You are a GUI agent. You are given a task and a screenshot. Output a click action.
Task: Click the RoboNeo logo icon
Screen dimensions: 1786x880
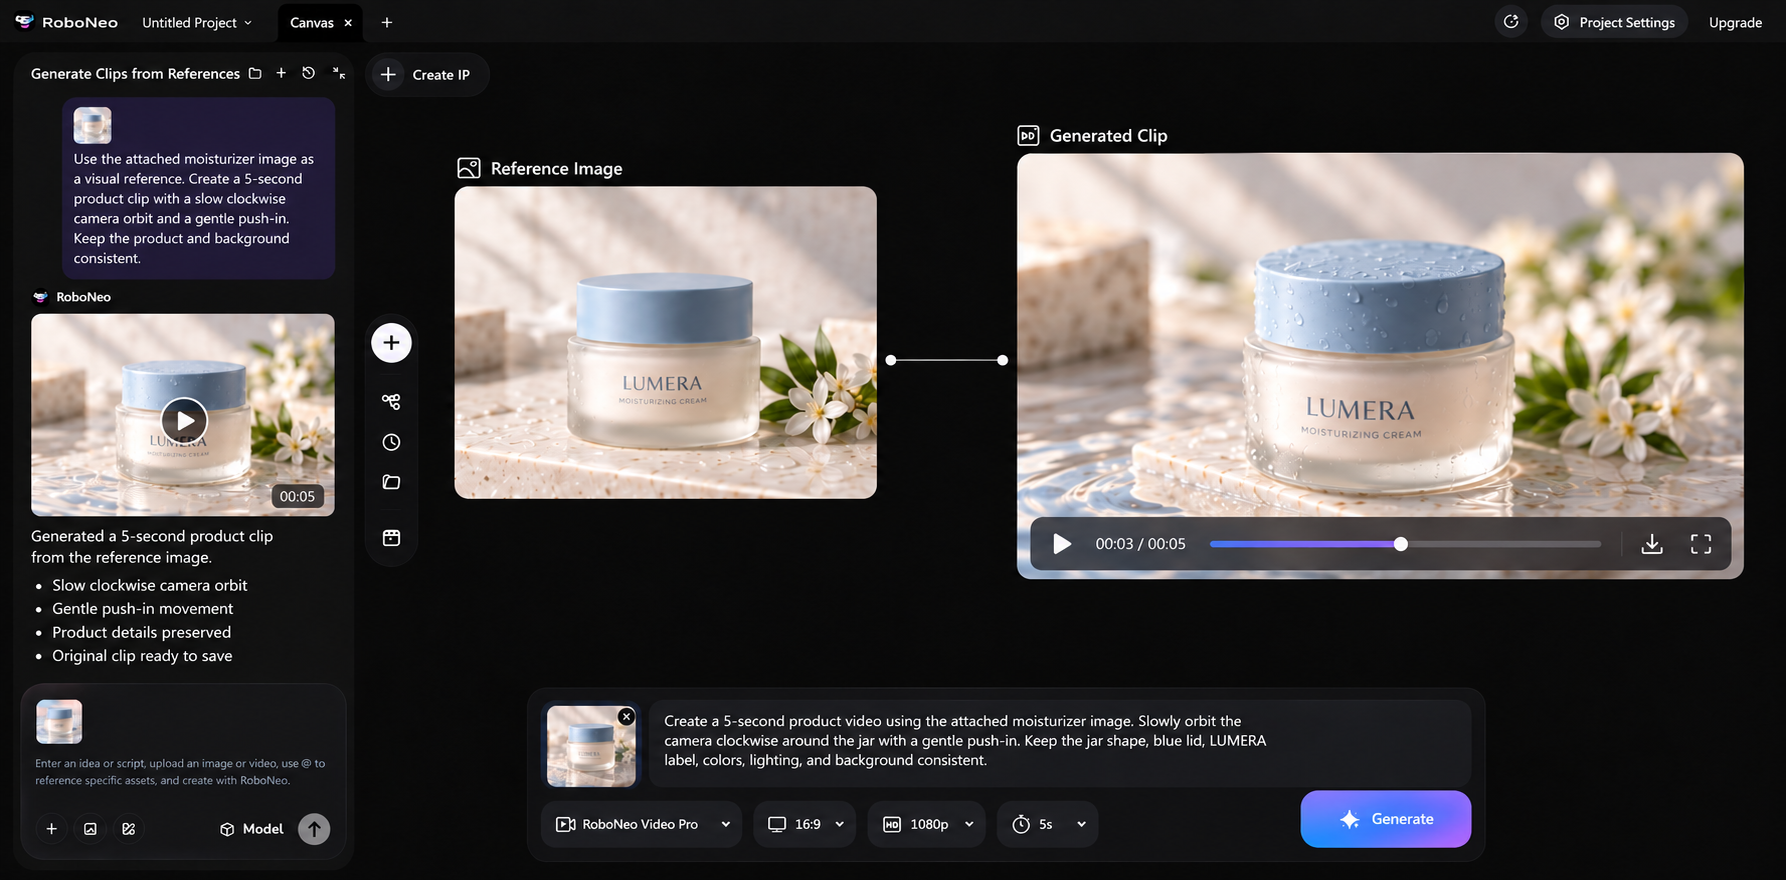click(24, 21)
